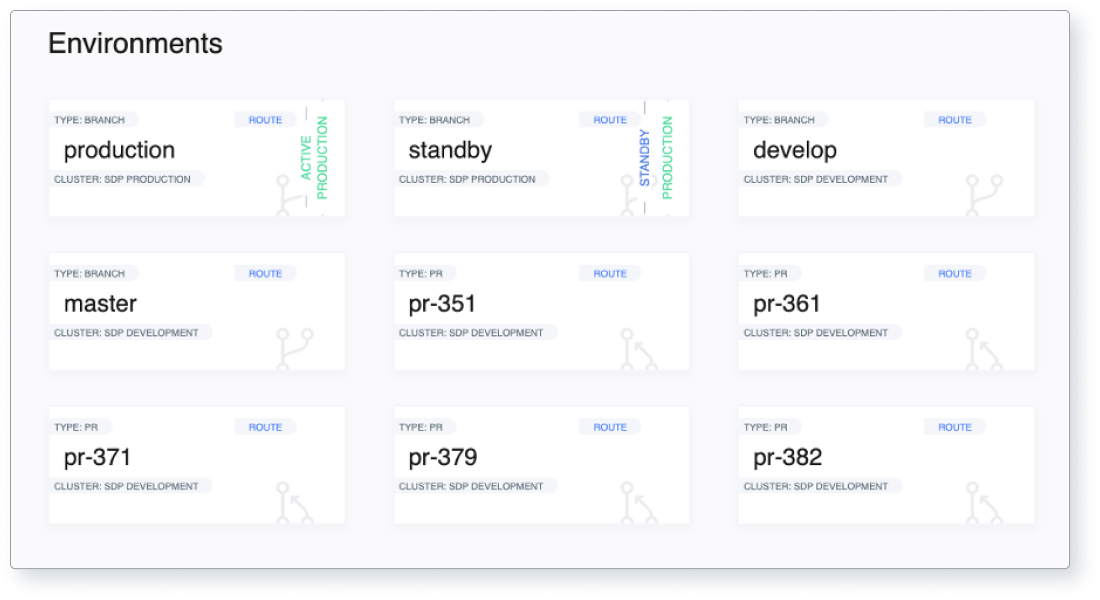Open the production environment by its title
This screenshot has width=1100, height=600.
point(118,150)
